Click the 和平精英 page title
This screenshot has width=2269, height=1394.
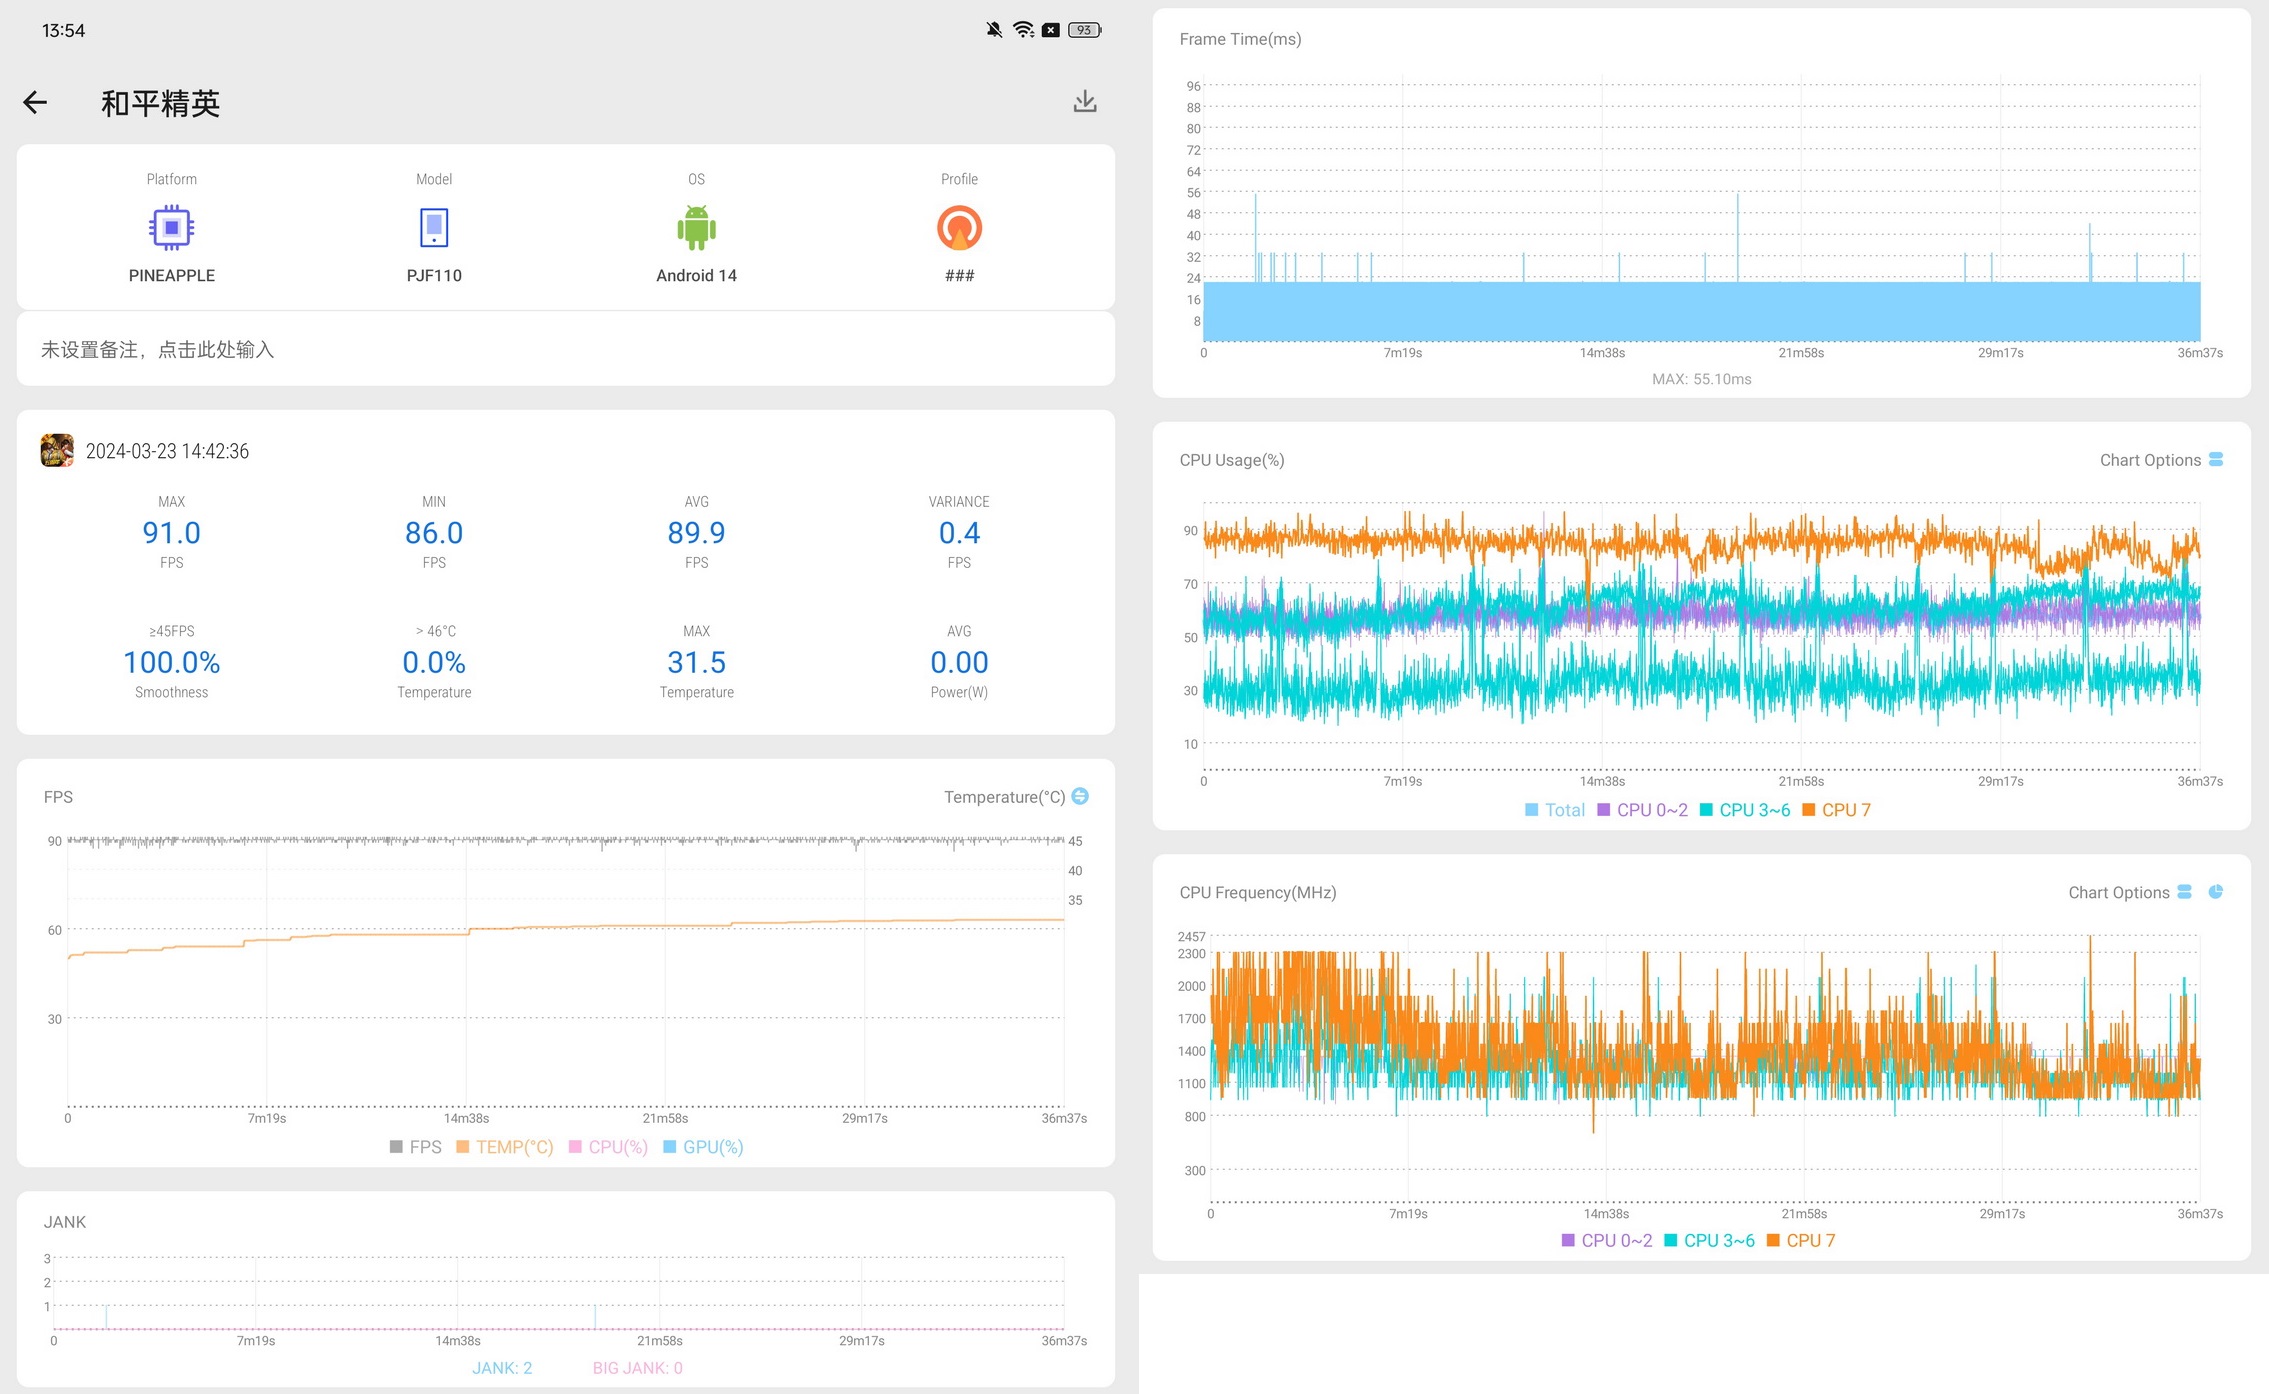pyautogui.click(x=160, y=103)
